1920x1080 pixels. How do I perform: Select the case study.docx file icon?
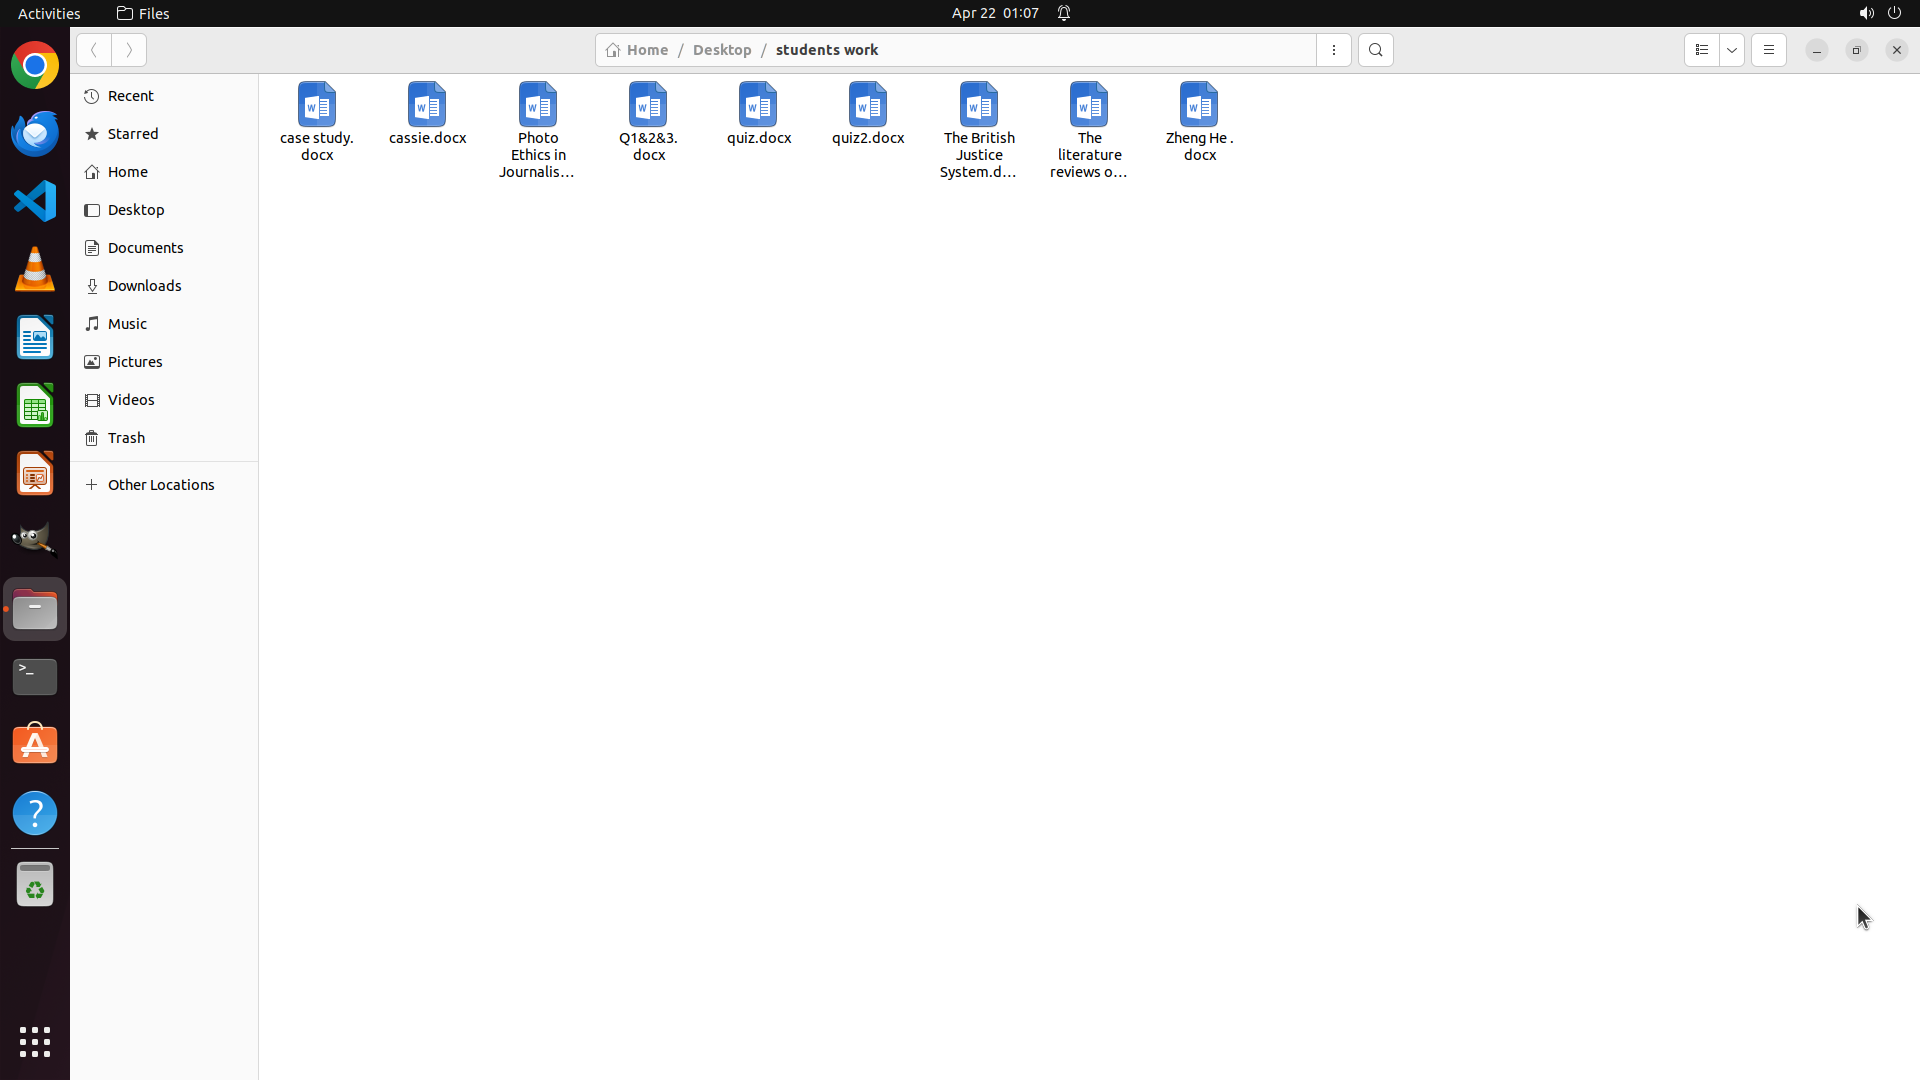(x=316, y=106)
